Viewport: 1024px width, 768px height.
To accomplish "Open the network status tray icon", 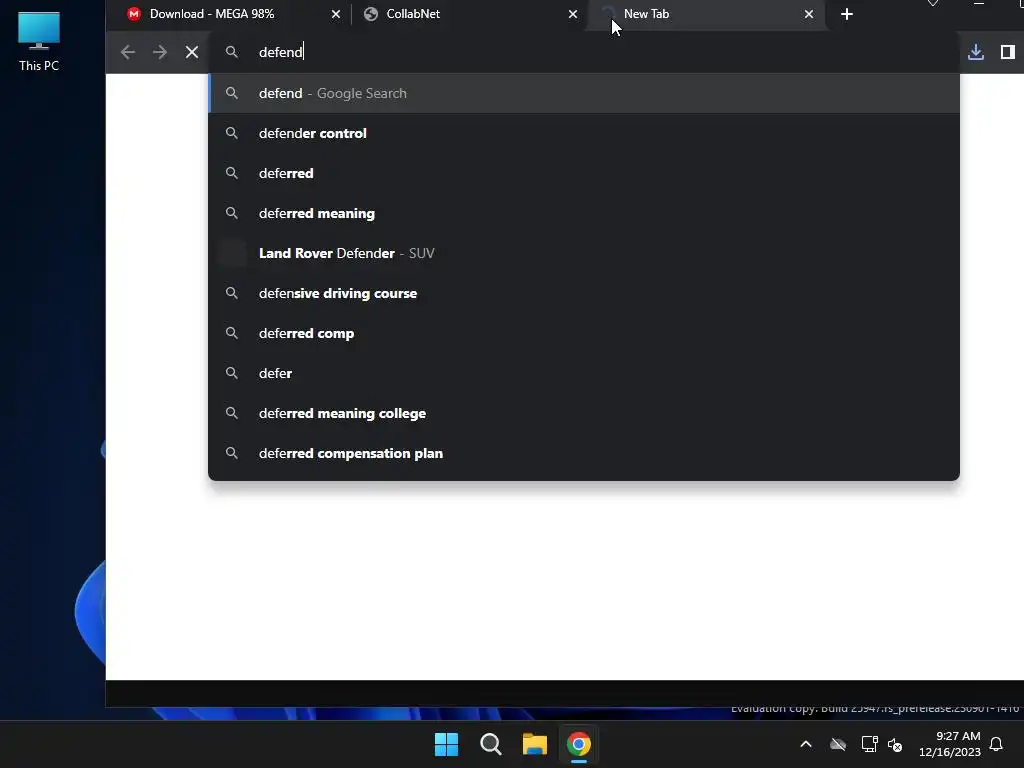I will 869,744.
